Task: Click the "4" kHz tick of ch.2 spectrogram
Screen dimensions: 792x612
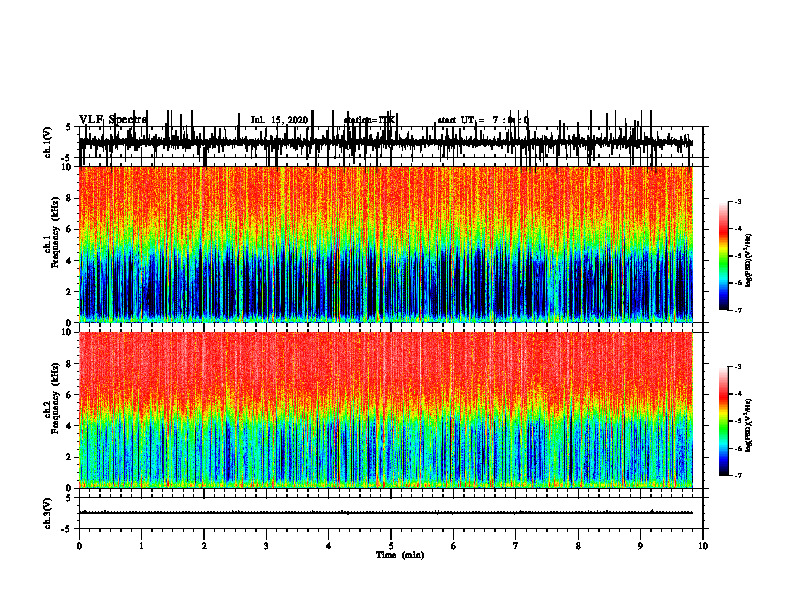Action: click(x=69, y=426)
